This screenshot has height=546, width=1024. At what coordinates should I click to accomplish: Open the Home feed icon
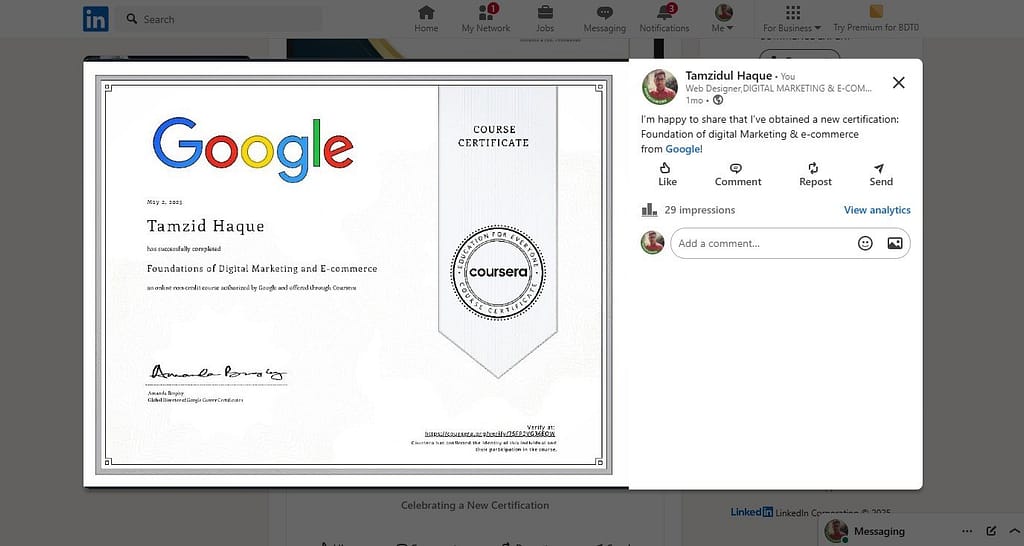pyautogui.click(x=426, y=18)
